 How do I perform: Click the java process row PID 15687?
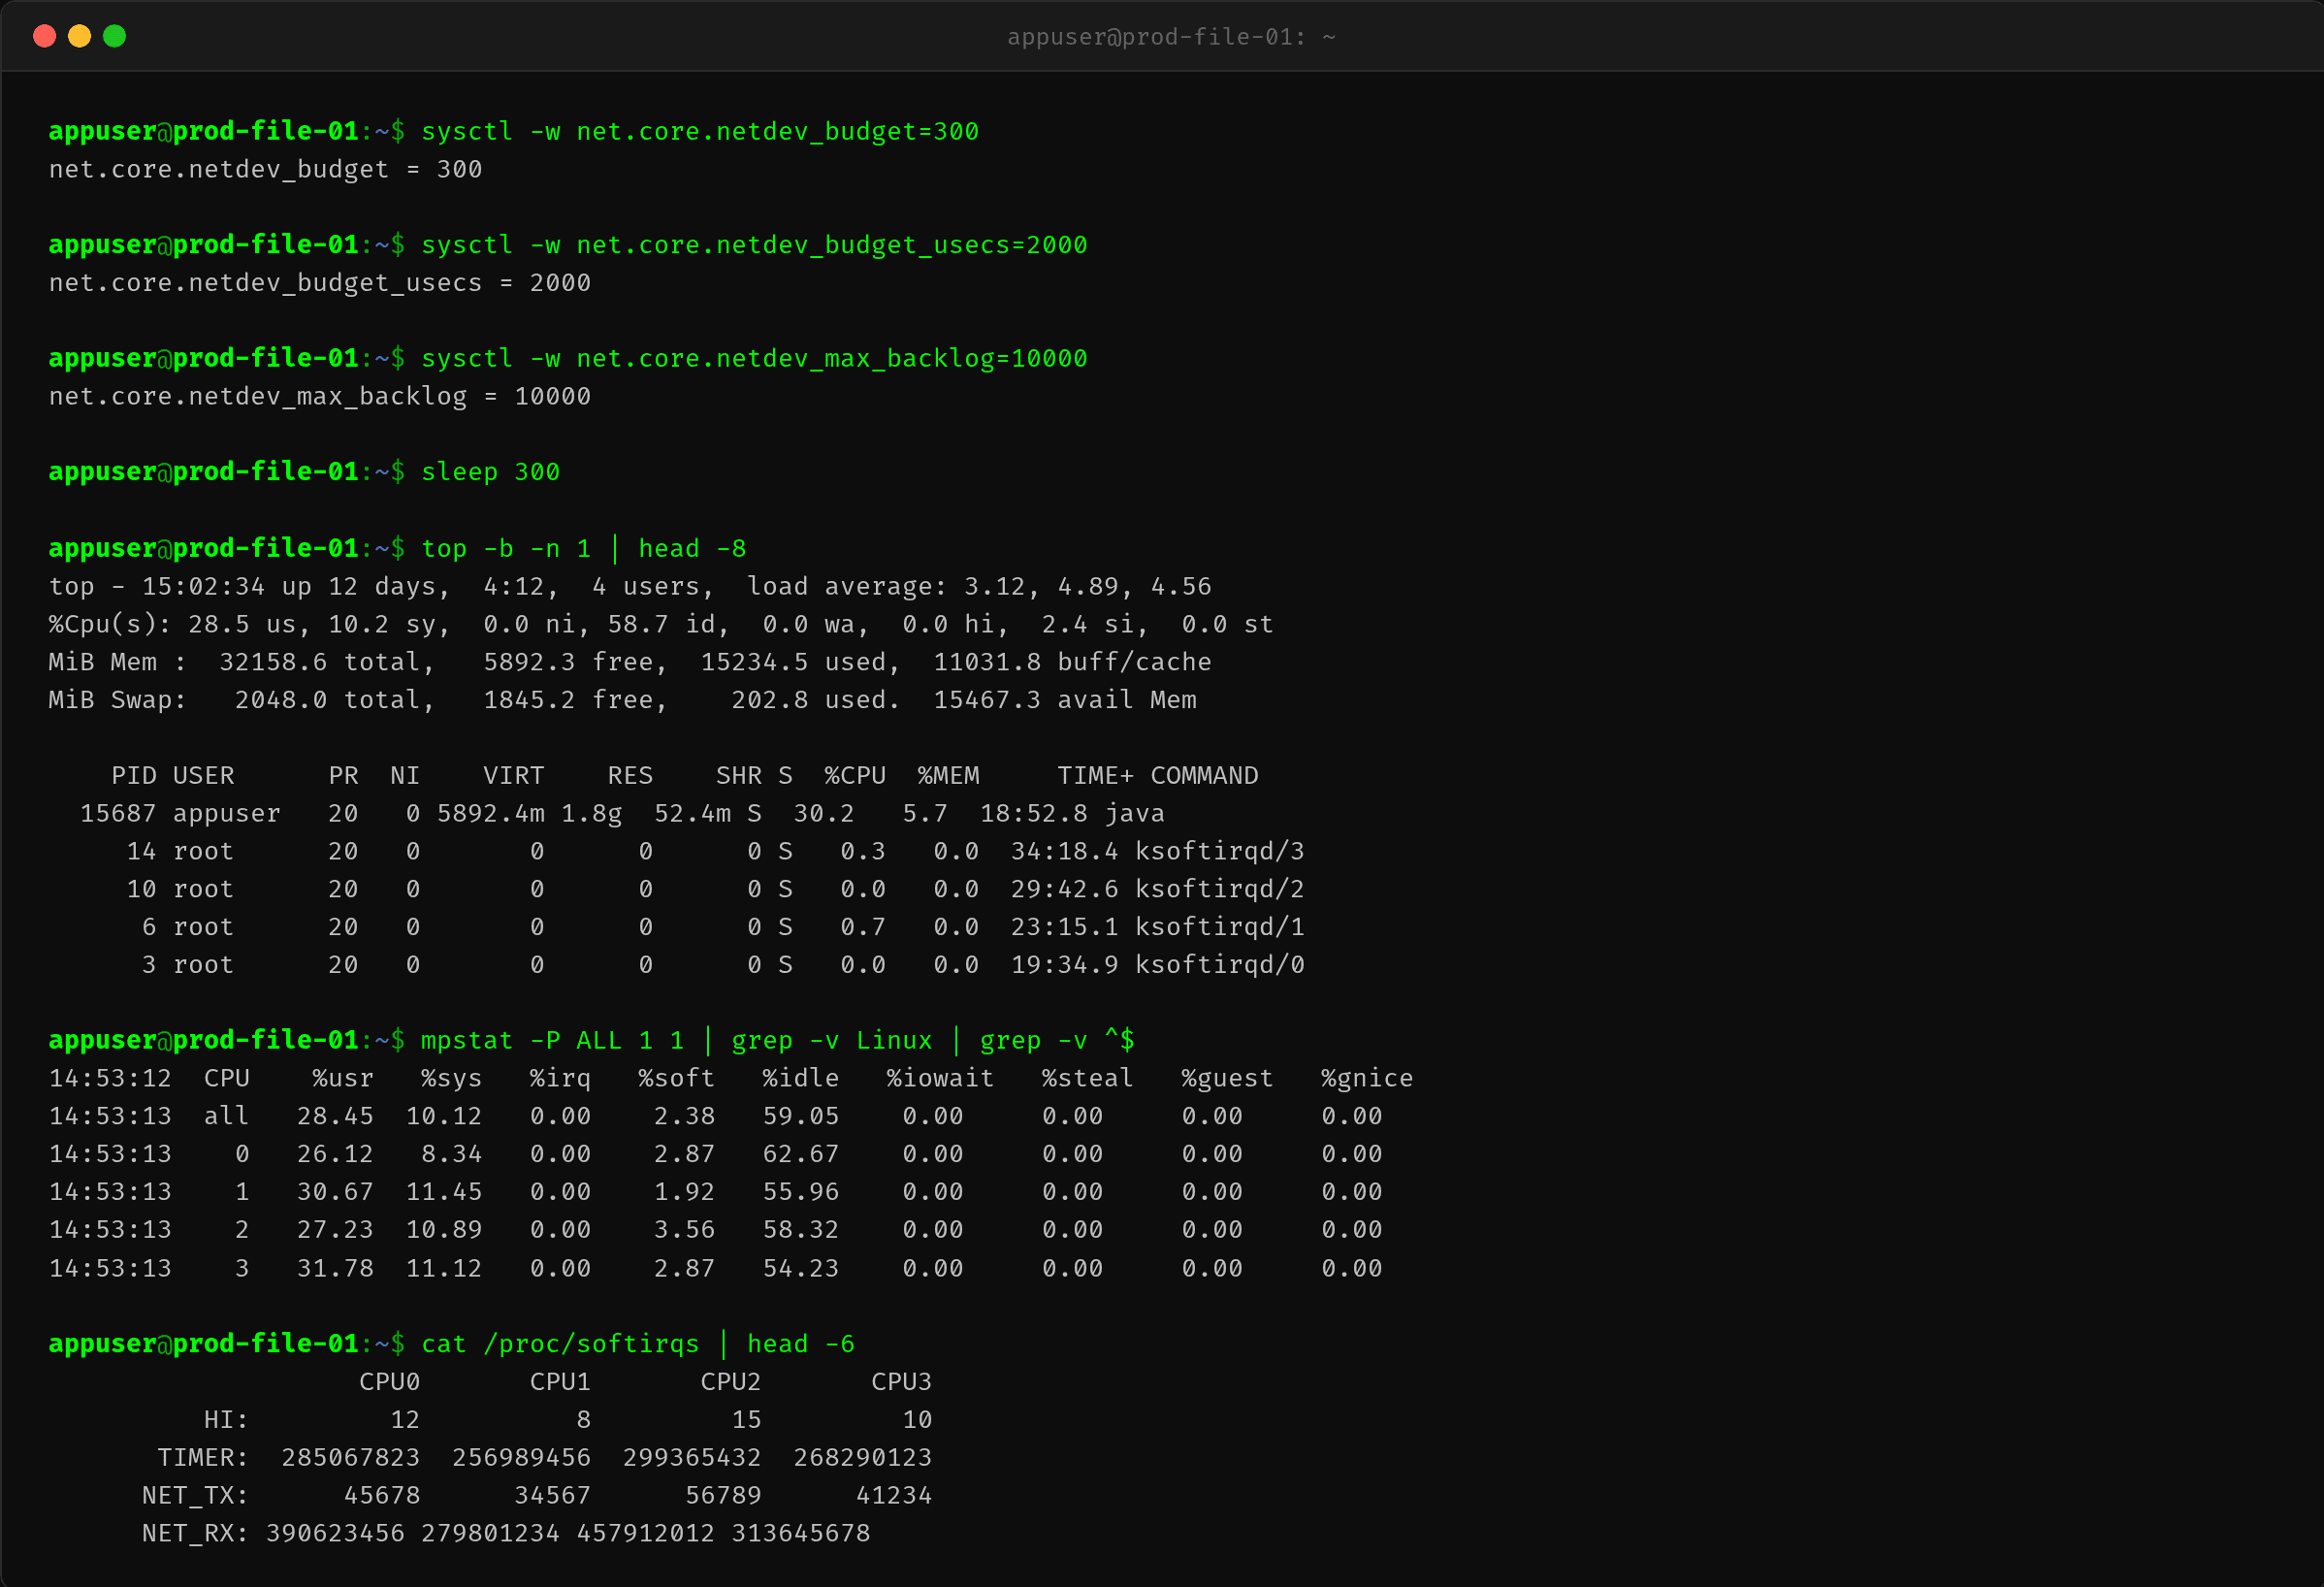click(622, 814)
